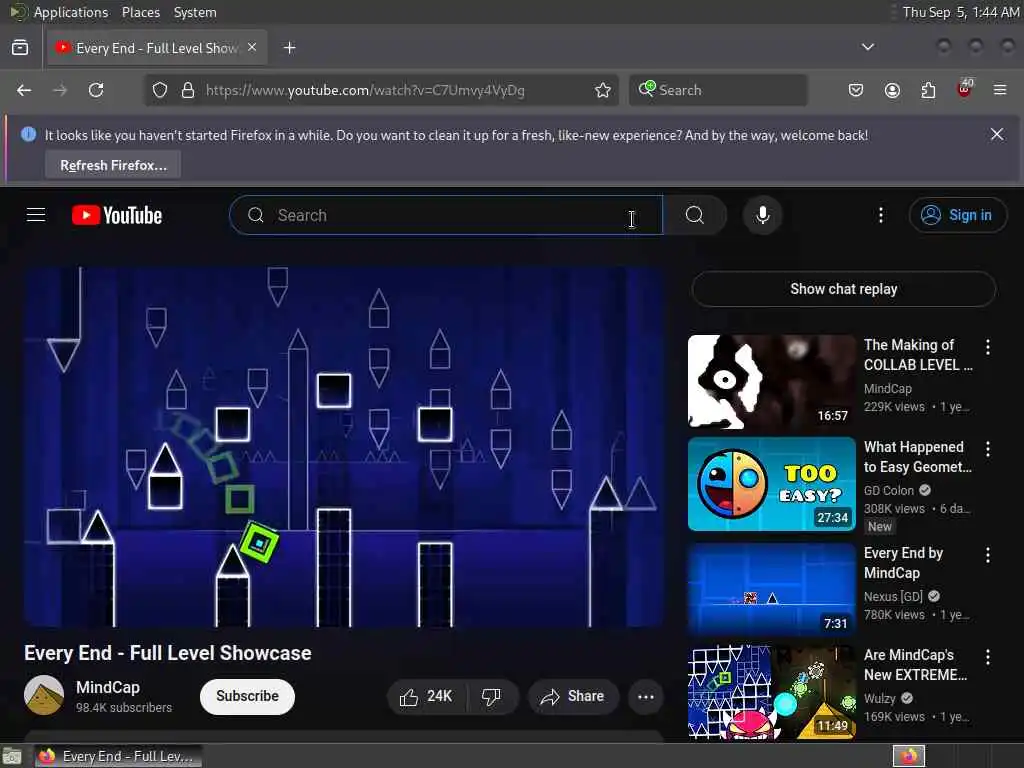Click the Firefox back arrow
The image size is (1024, 768).
(24, 90)
